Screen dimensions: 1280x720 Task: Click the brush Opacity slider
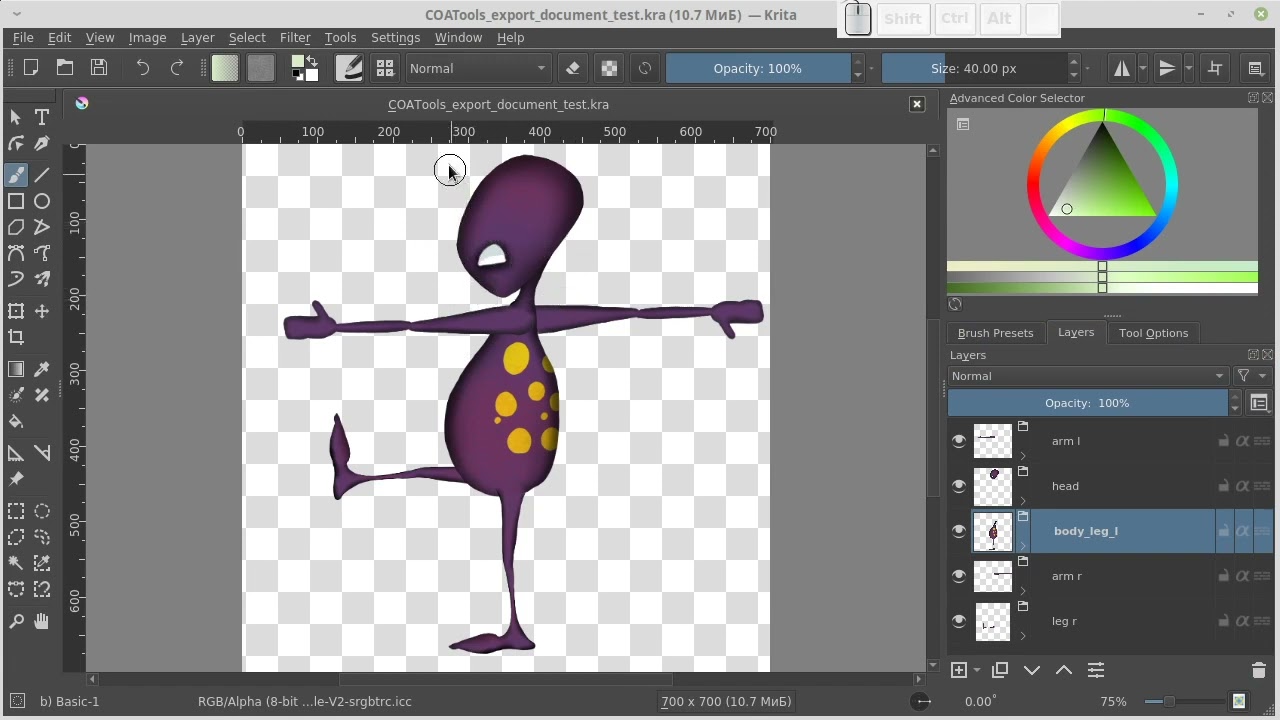[x=757, y=68]
